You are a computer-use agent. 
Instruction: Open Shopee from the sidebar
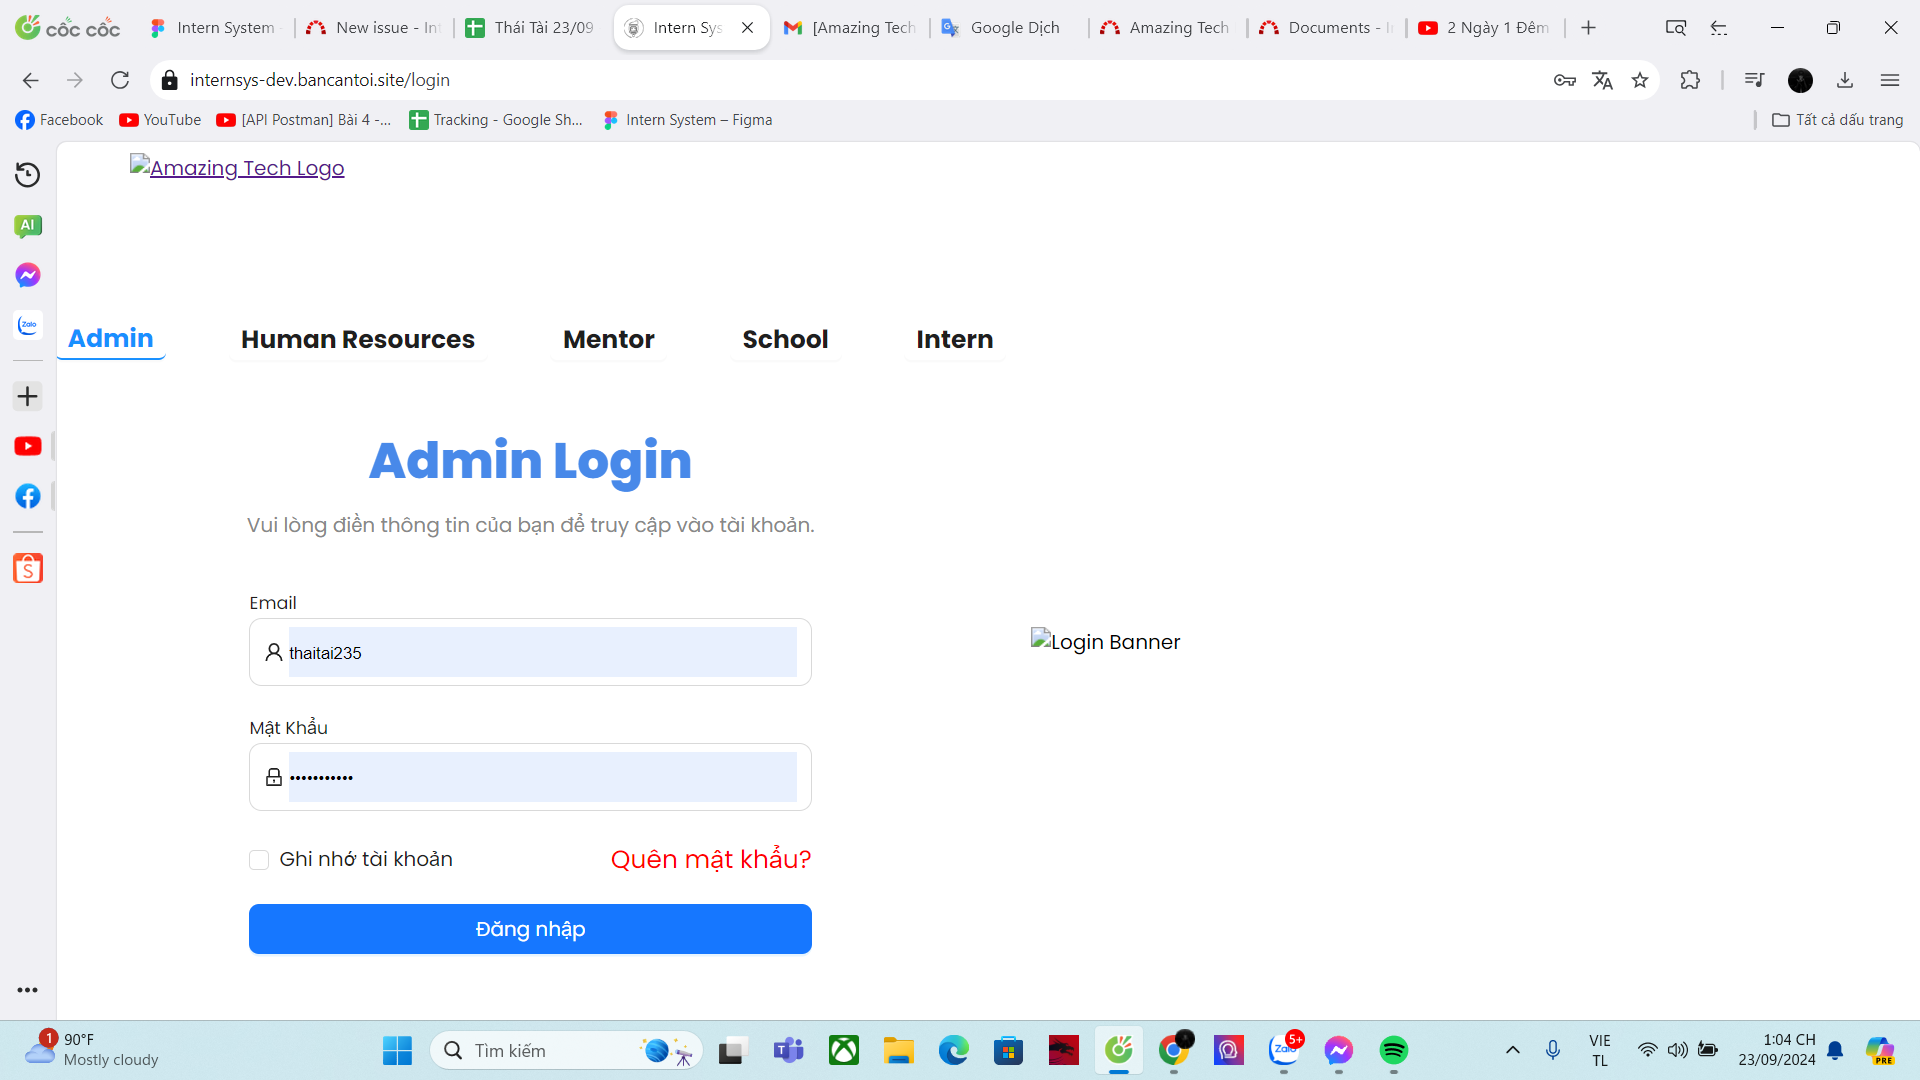coord(27,568)
